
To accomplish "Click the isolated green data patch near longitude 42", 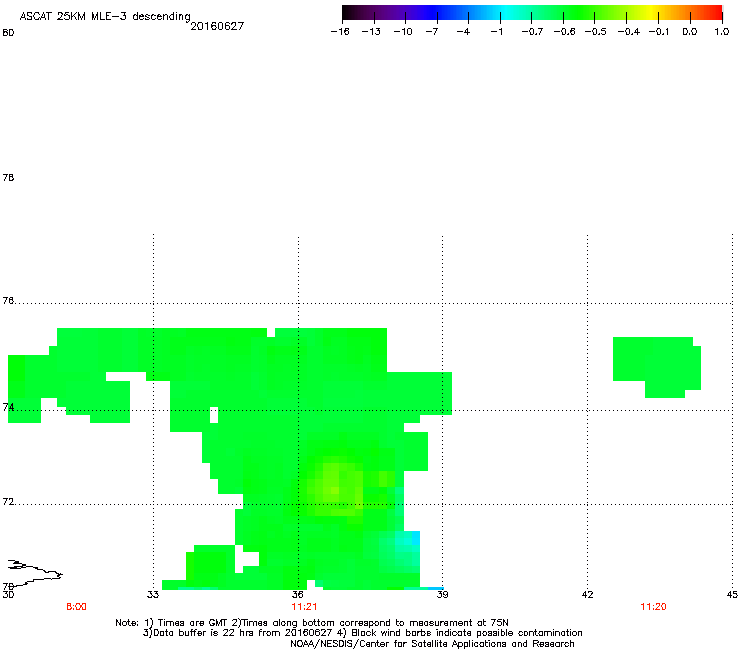I will [x=656, y=367].
